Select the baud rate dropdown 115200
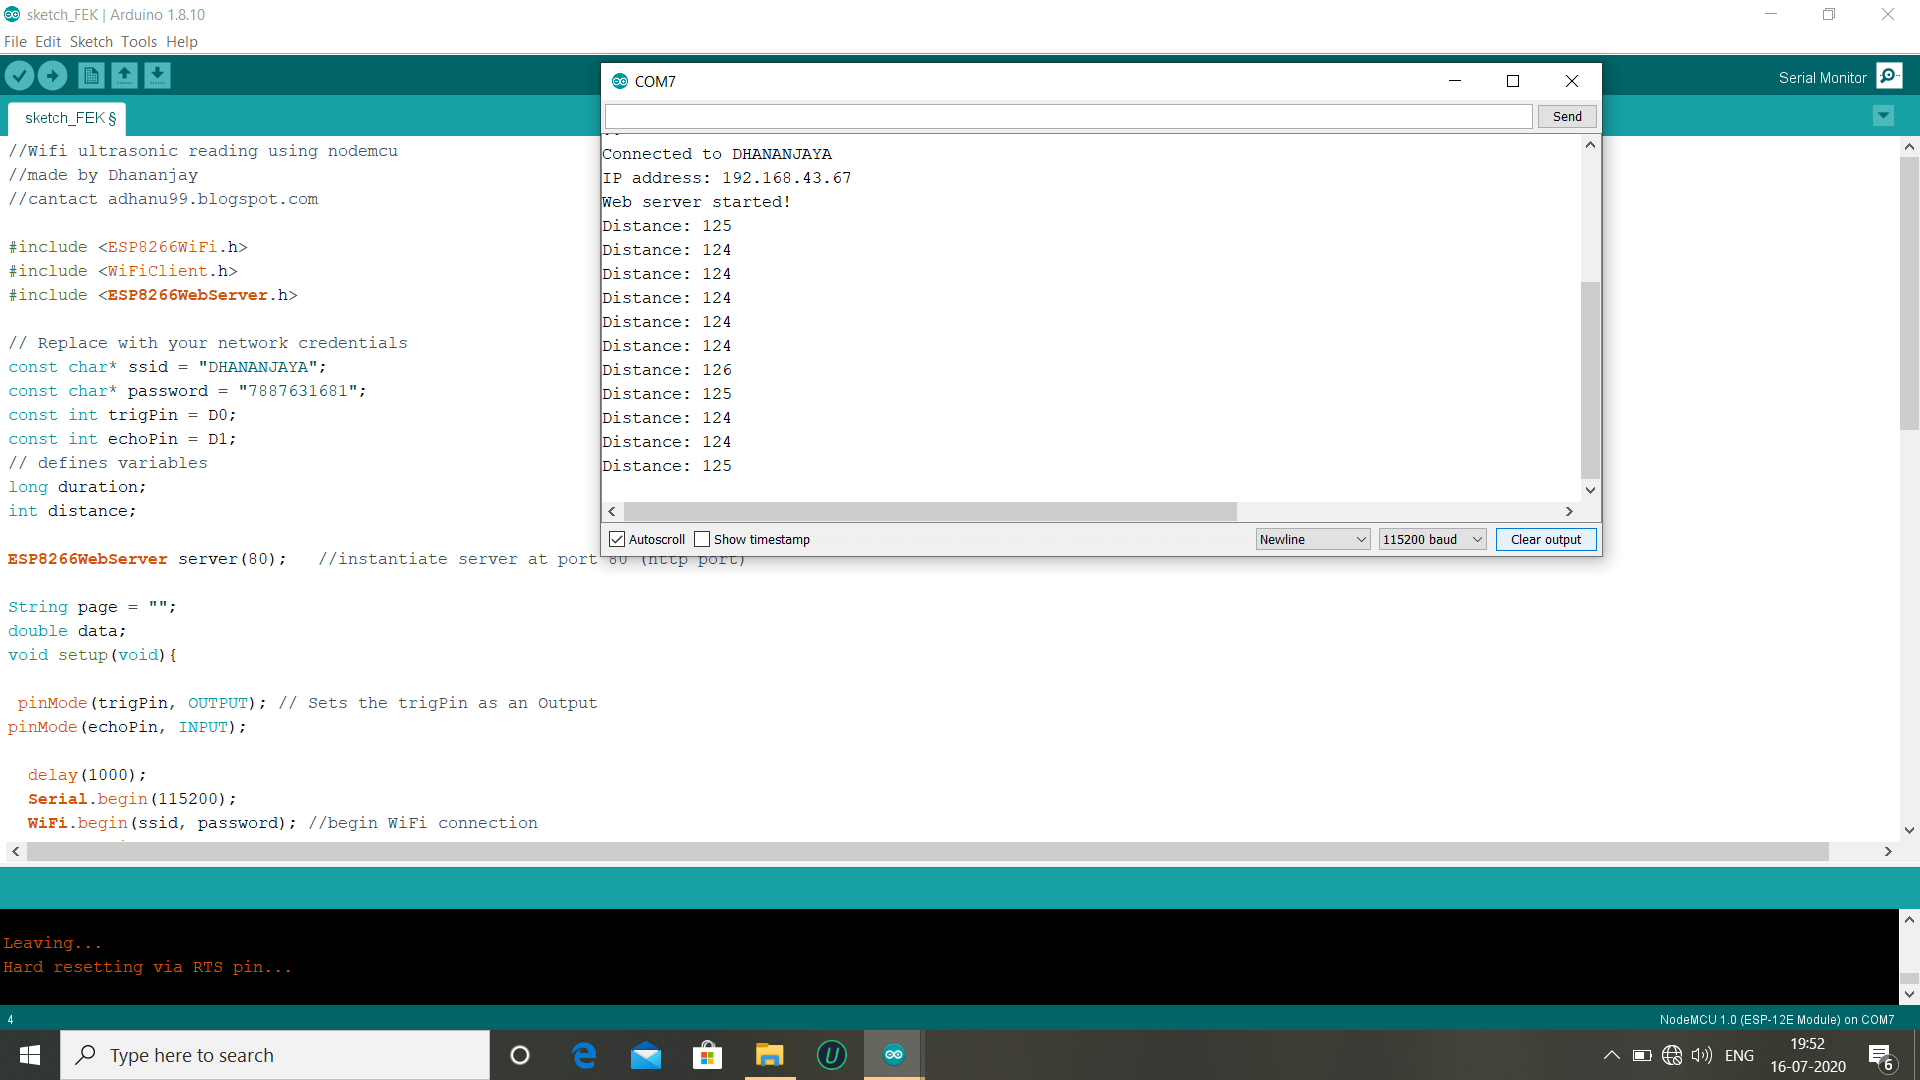The width and height of the screenshot is (1920, 1080). point(1431,539)
